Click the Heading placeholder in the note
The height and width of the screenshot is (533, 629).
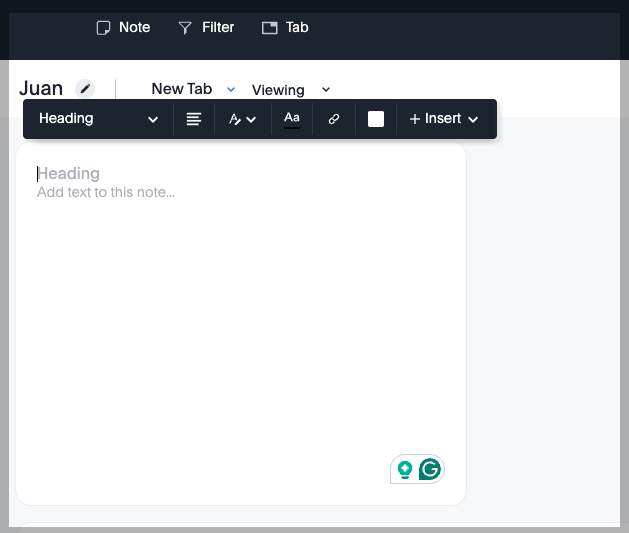[69, 174]
